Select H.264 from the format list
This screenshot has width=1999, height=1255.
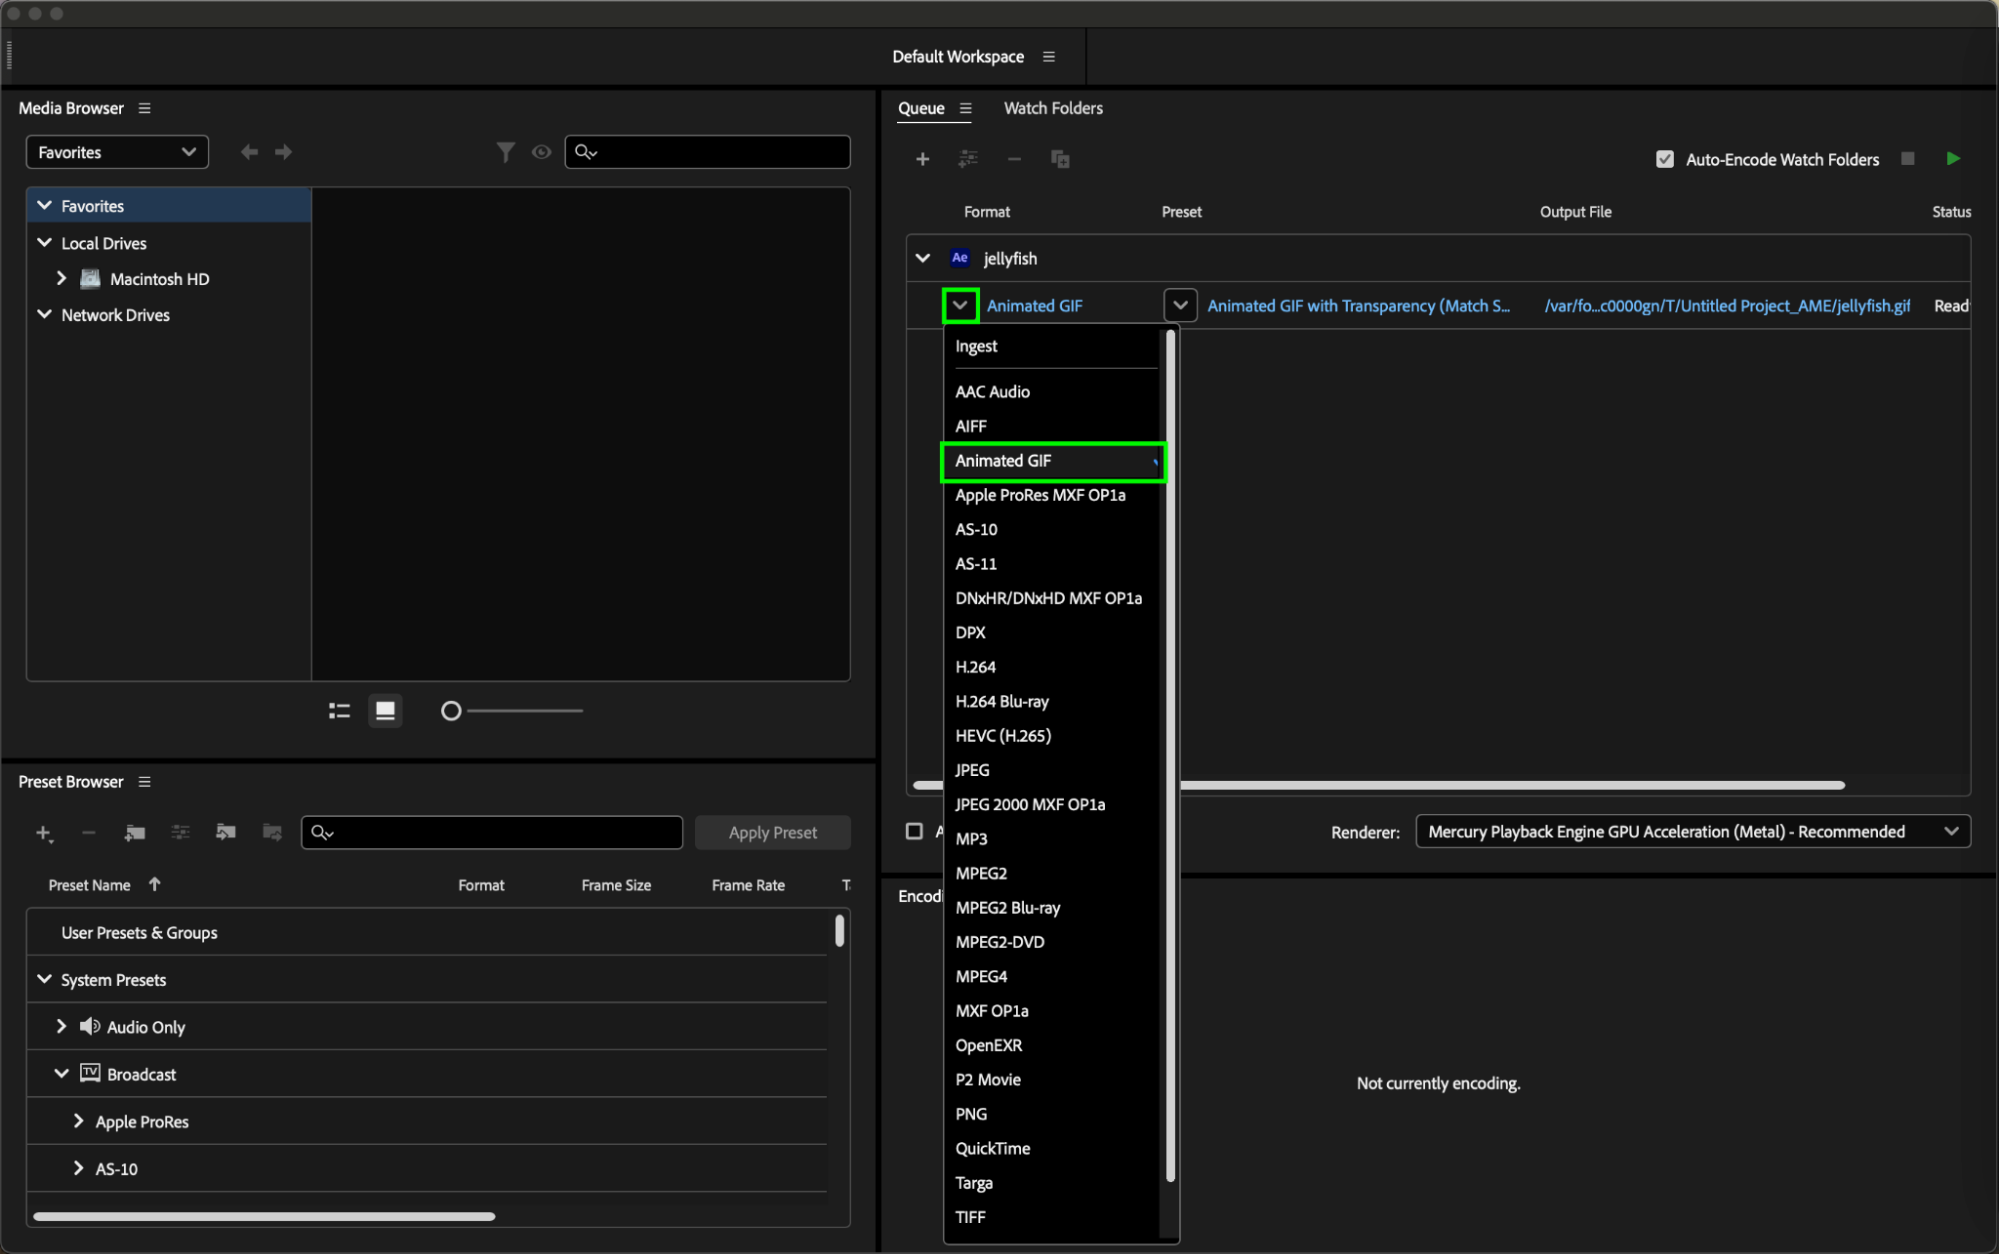(x=975, y=667)
